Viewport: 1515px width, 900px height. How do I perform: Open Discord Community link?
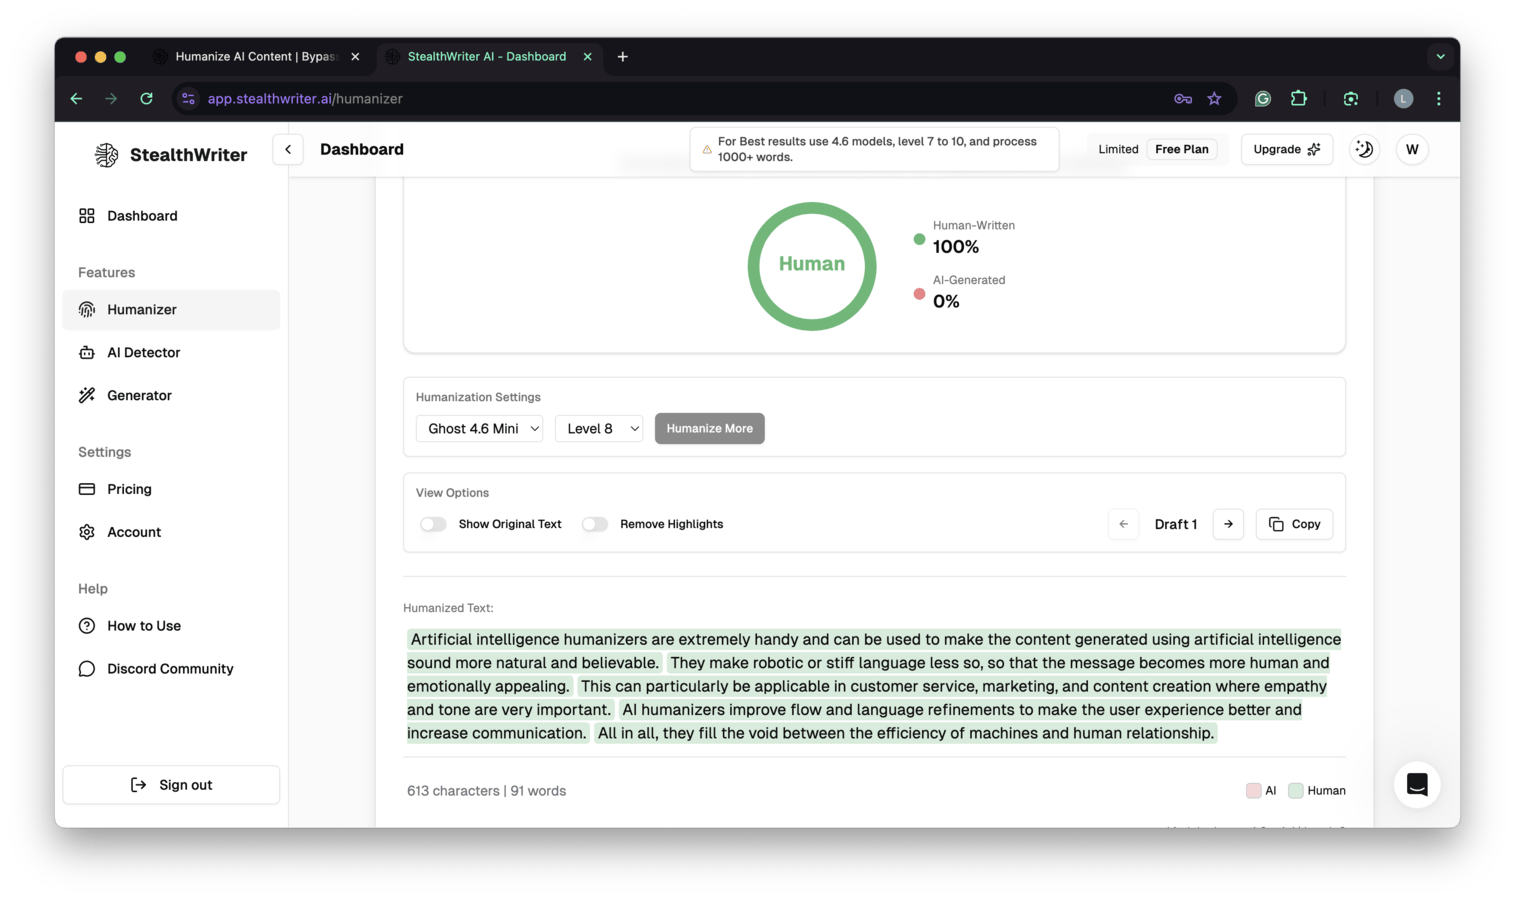(x=171, y=669)
